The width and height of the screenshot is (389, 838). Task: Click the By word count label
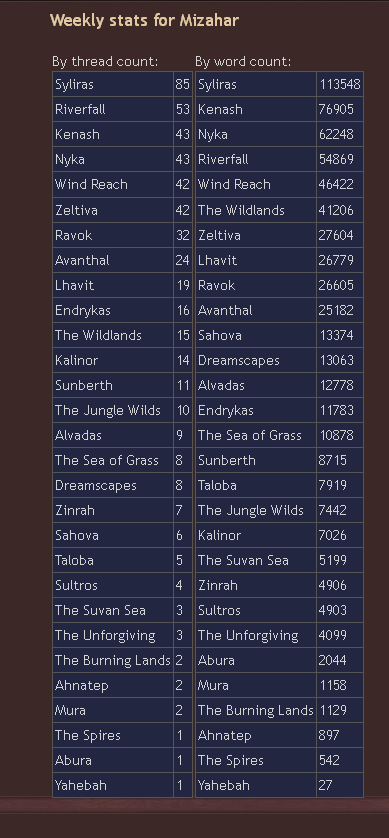click(243, 61)
